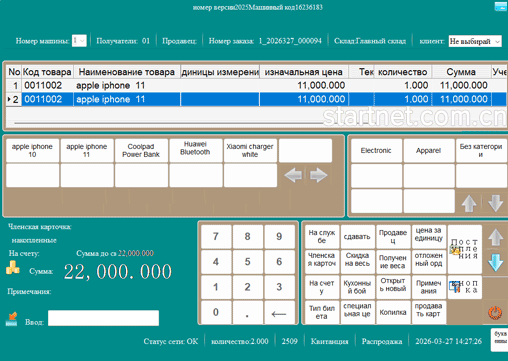Expand the клиент Не выбирай dropdown
Image resolution: width=508 pixels, height=361 pixels.
(x=475, y=41)
